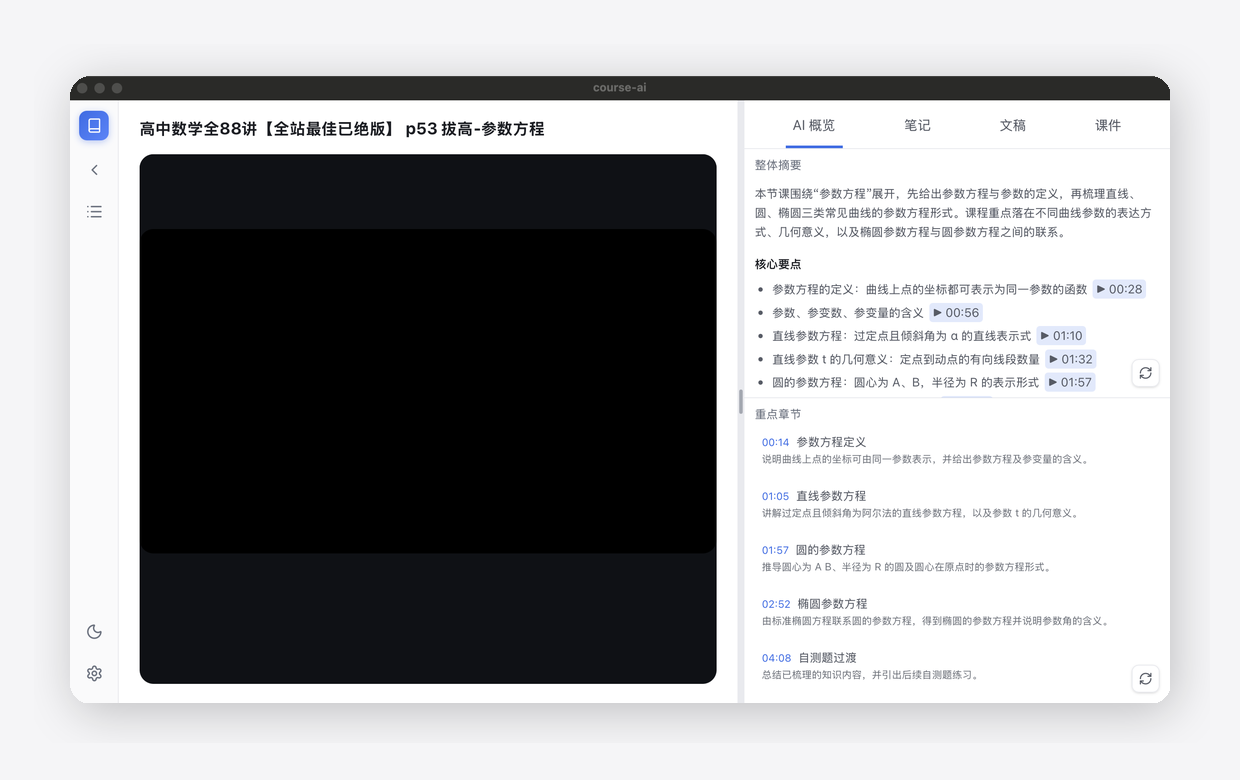Open the playlist list icon in sidebar
The width and height of the screenshot is (1240, 780).
point(94,212)
